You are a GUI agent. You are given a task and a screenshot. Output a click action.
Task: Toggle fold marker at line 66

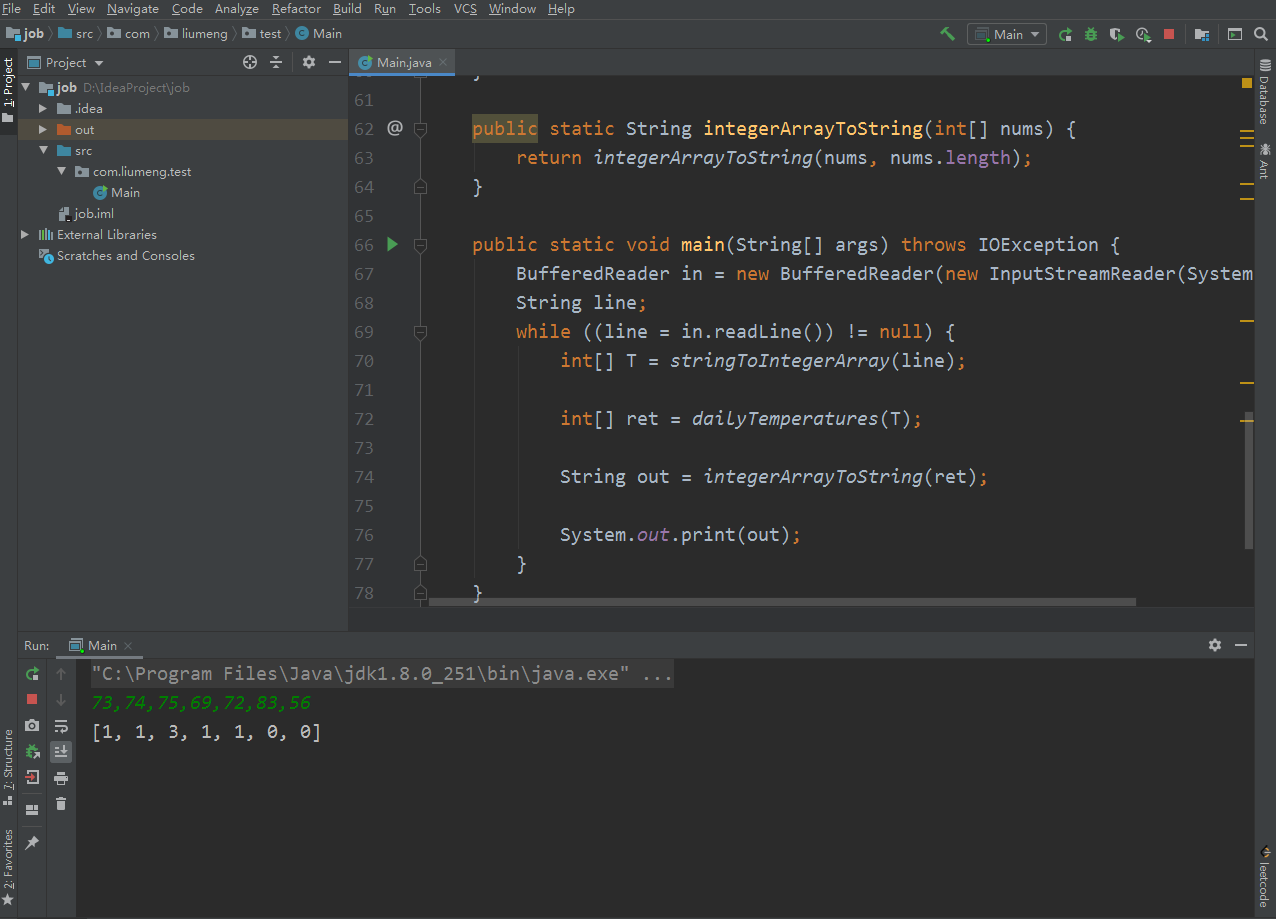tap(420, 245)
